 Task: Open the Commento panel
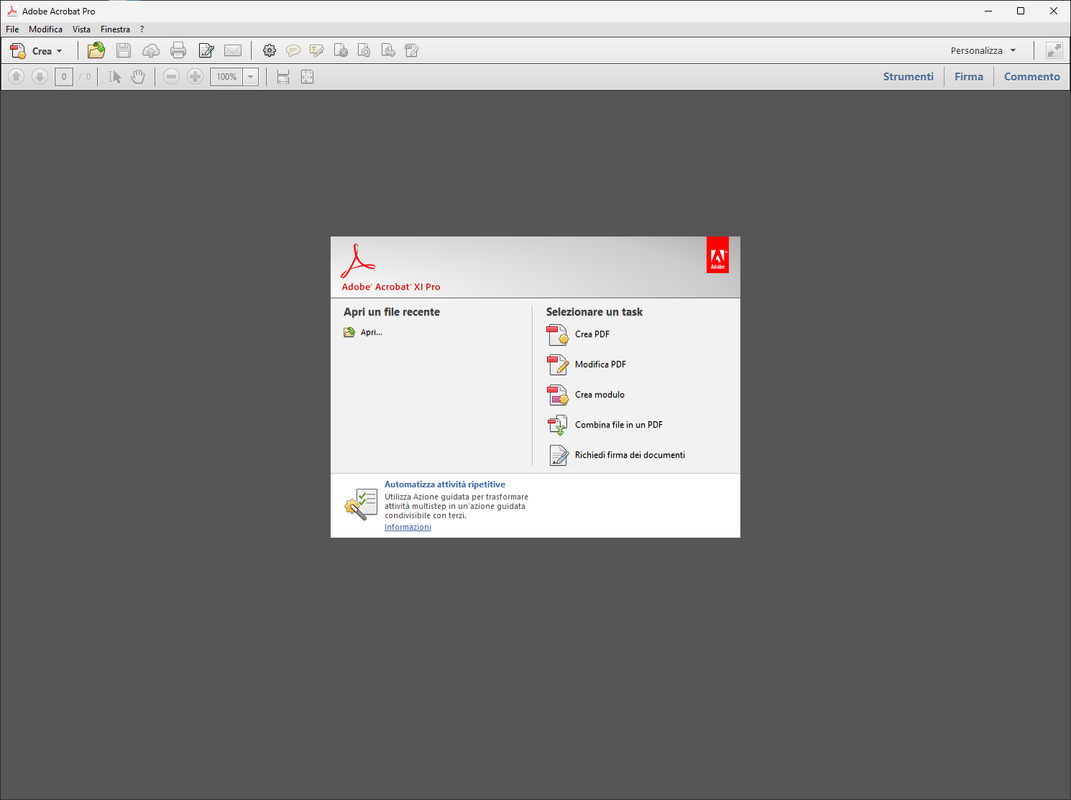[x=1031, y=77]
